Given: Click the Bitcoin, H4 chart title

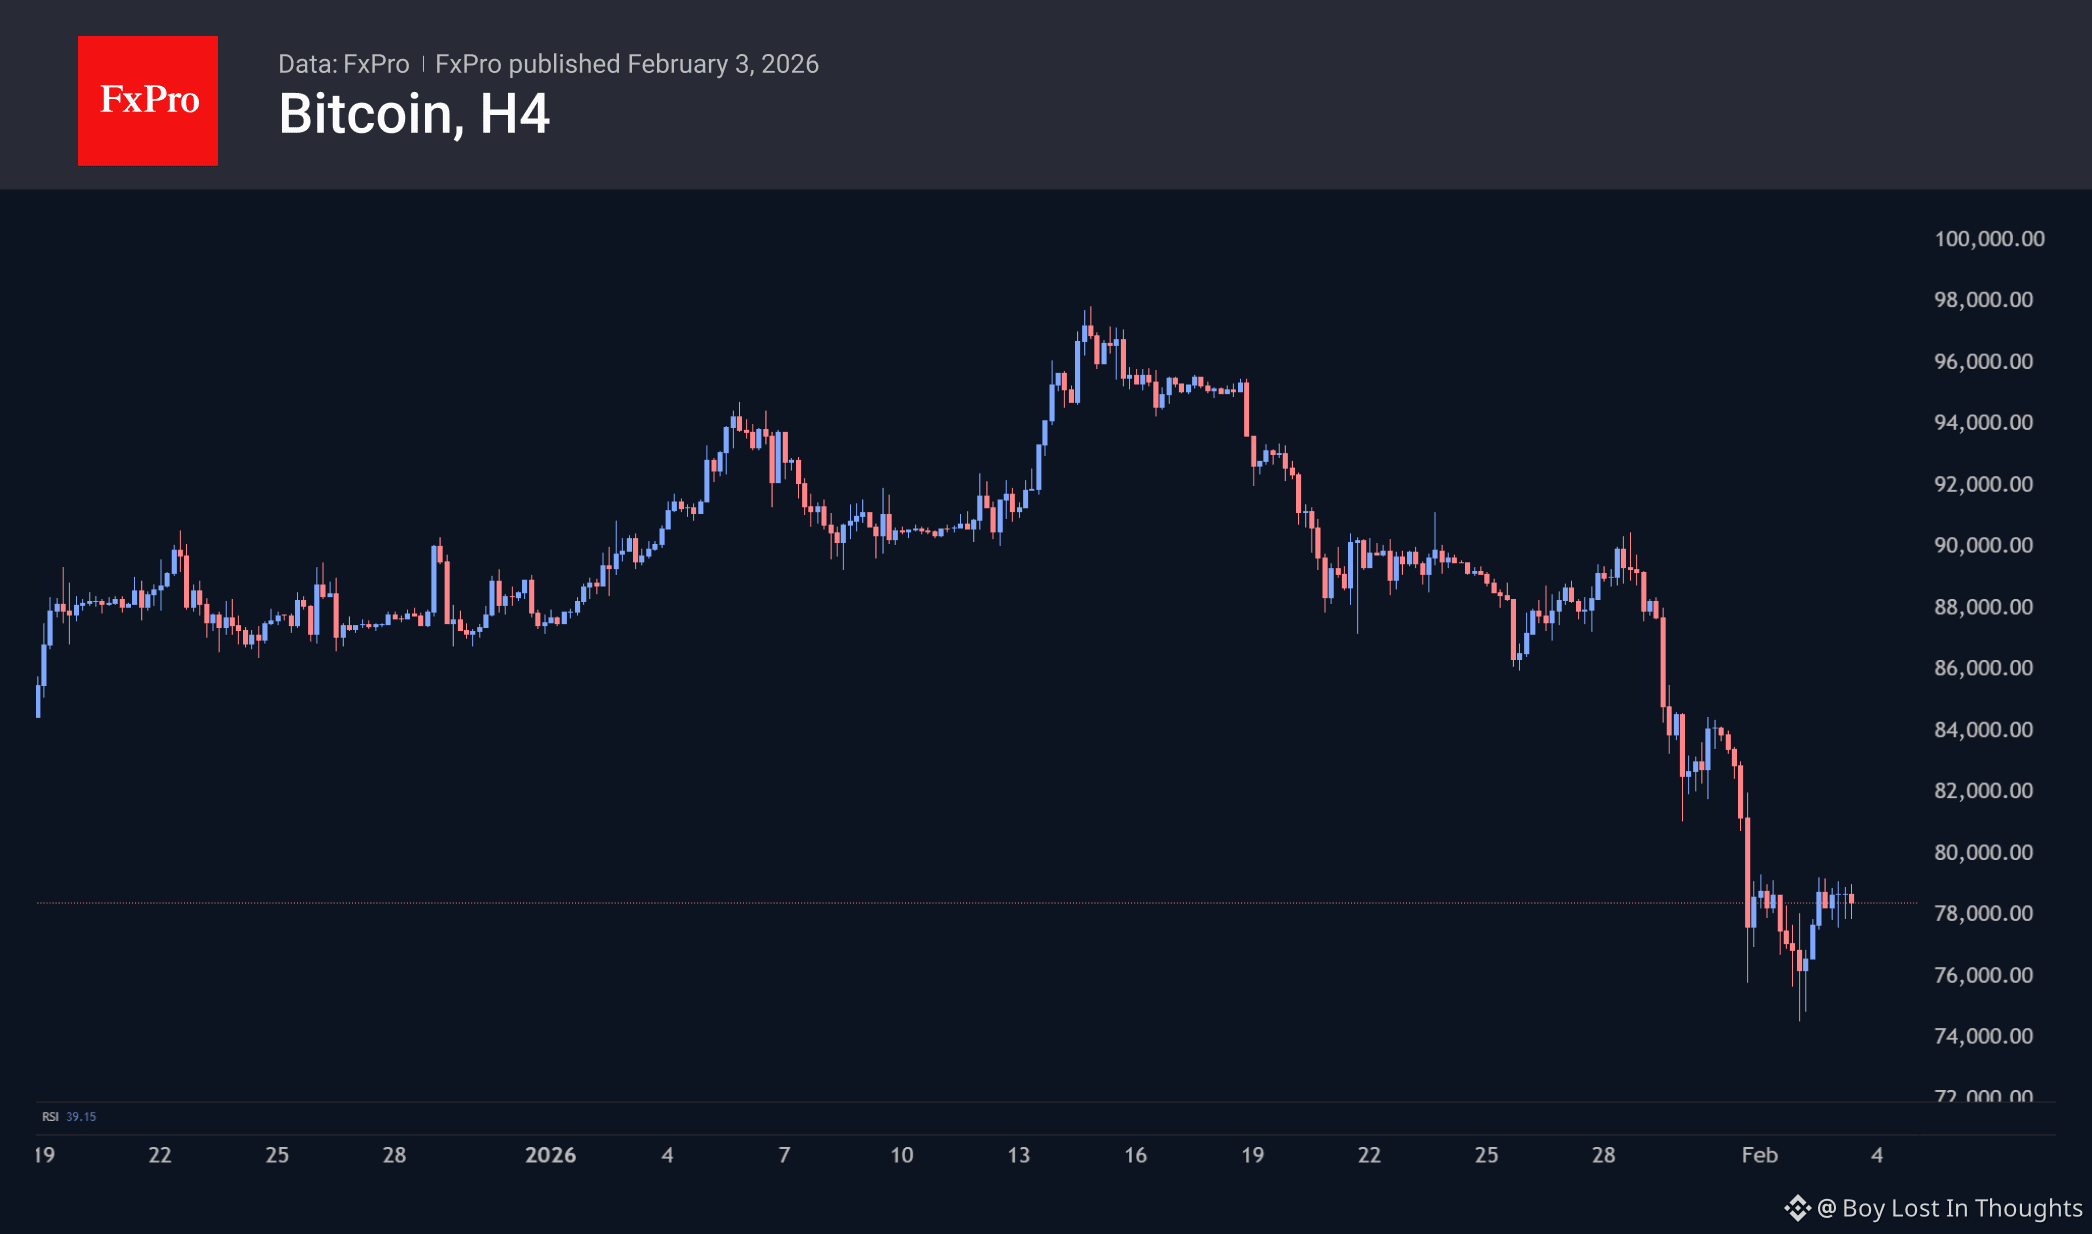Looking at the screenshot, I should [x=414, y=114].
